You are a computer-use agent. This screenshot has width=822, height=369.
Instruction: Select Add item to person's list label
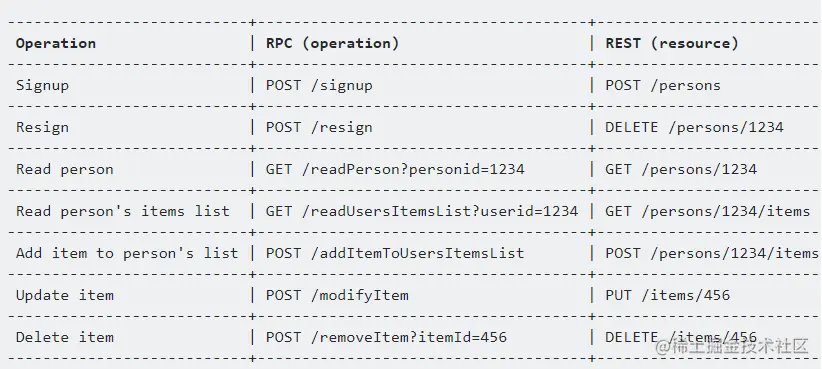pos(127,253)
